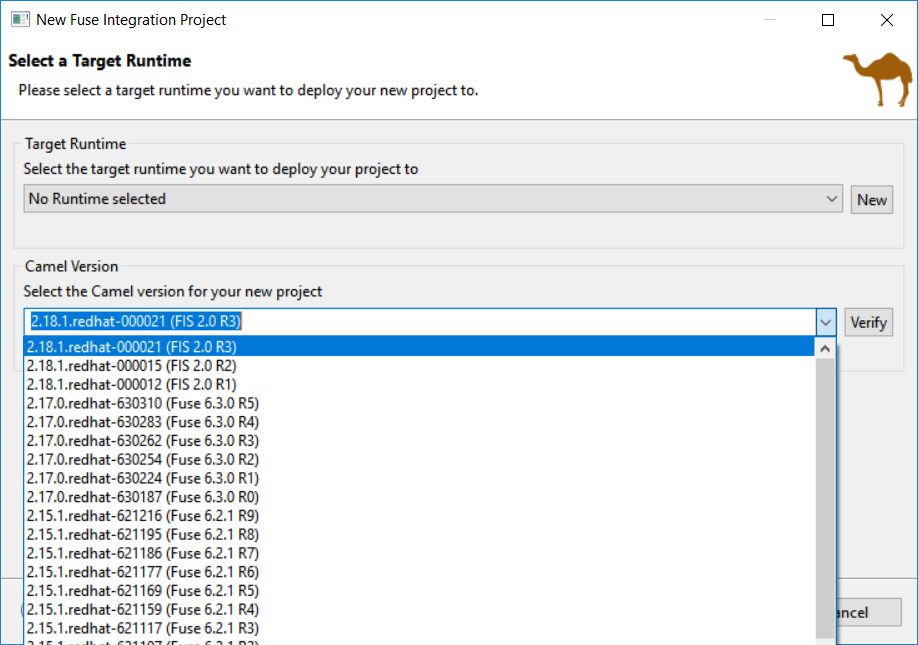This screenshot has height=645, width=918.
Task: Select 2.18.1.redhat-000015 (FIS 2.0 R2) option
Action: point(132,366)
